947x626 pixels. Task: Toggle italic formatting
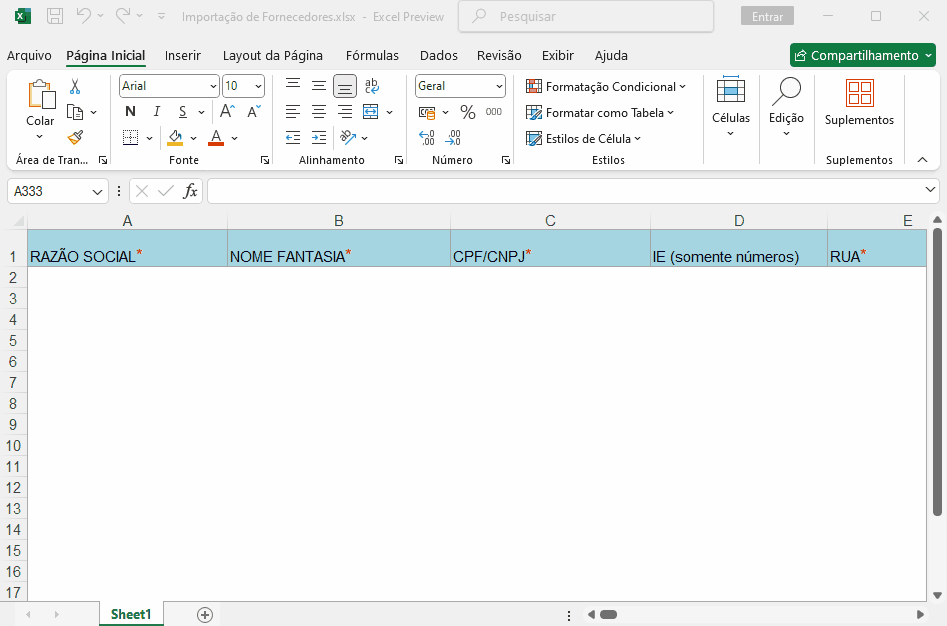click(156, 112)
